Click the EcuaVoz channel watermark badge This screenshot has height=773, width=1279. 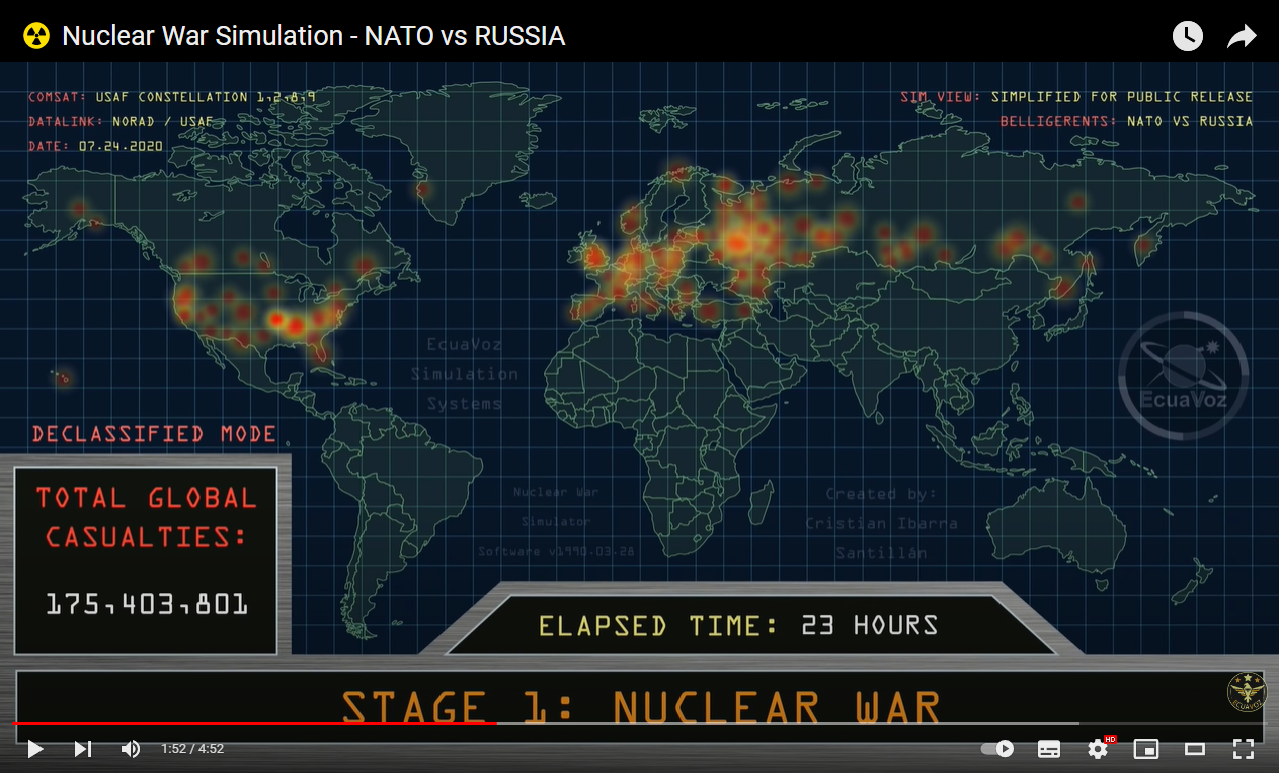click(x=1246, y=692)
